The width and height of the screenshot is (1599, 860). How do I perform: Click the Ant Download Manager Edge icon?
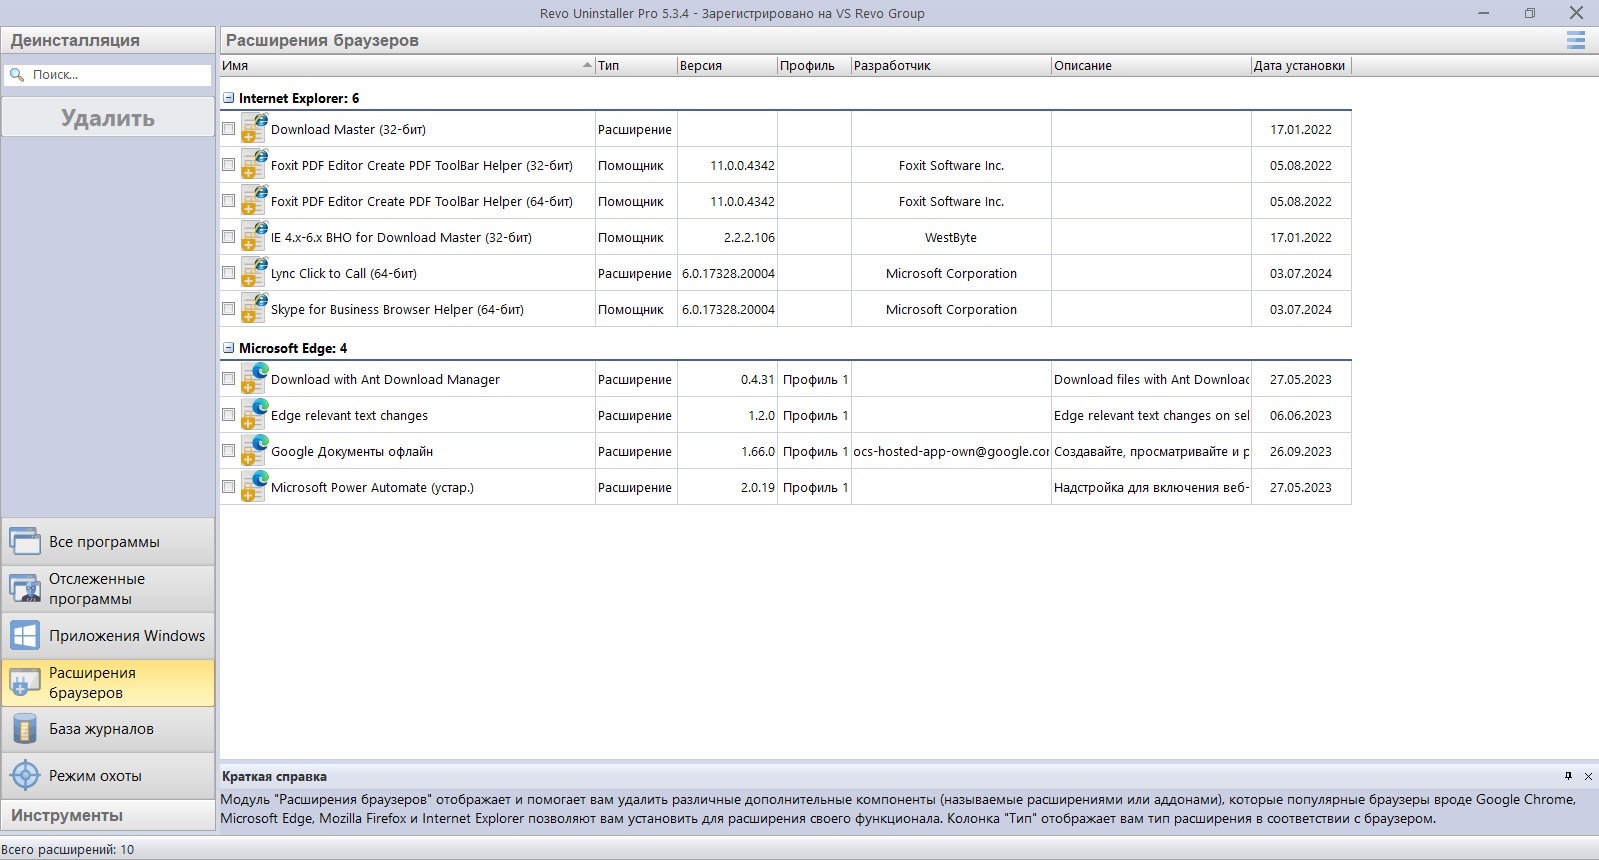(x=254, y=379)
